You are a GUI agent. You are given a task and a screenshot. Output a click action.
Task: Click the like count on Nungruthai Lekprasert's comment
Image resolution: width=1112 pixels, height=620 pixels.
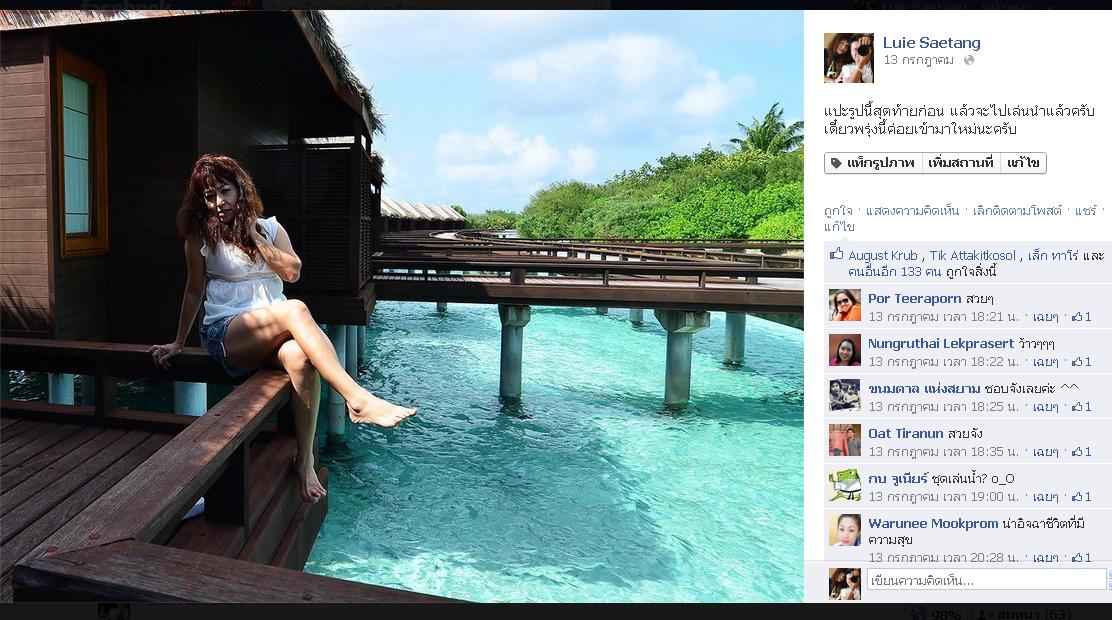(1082, 362)
